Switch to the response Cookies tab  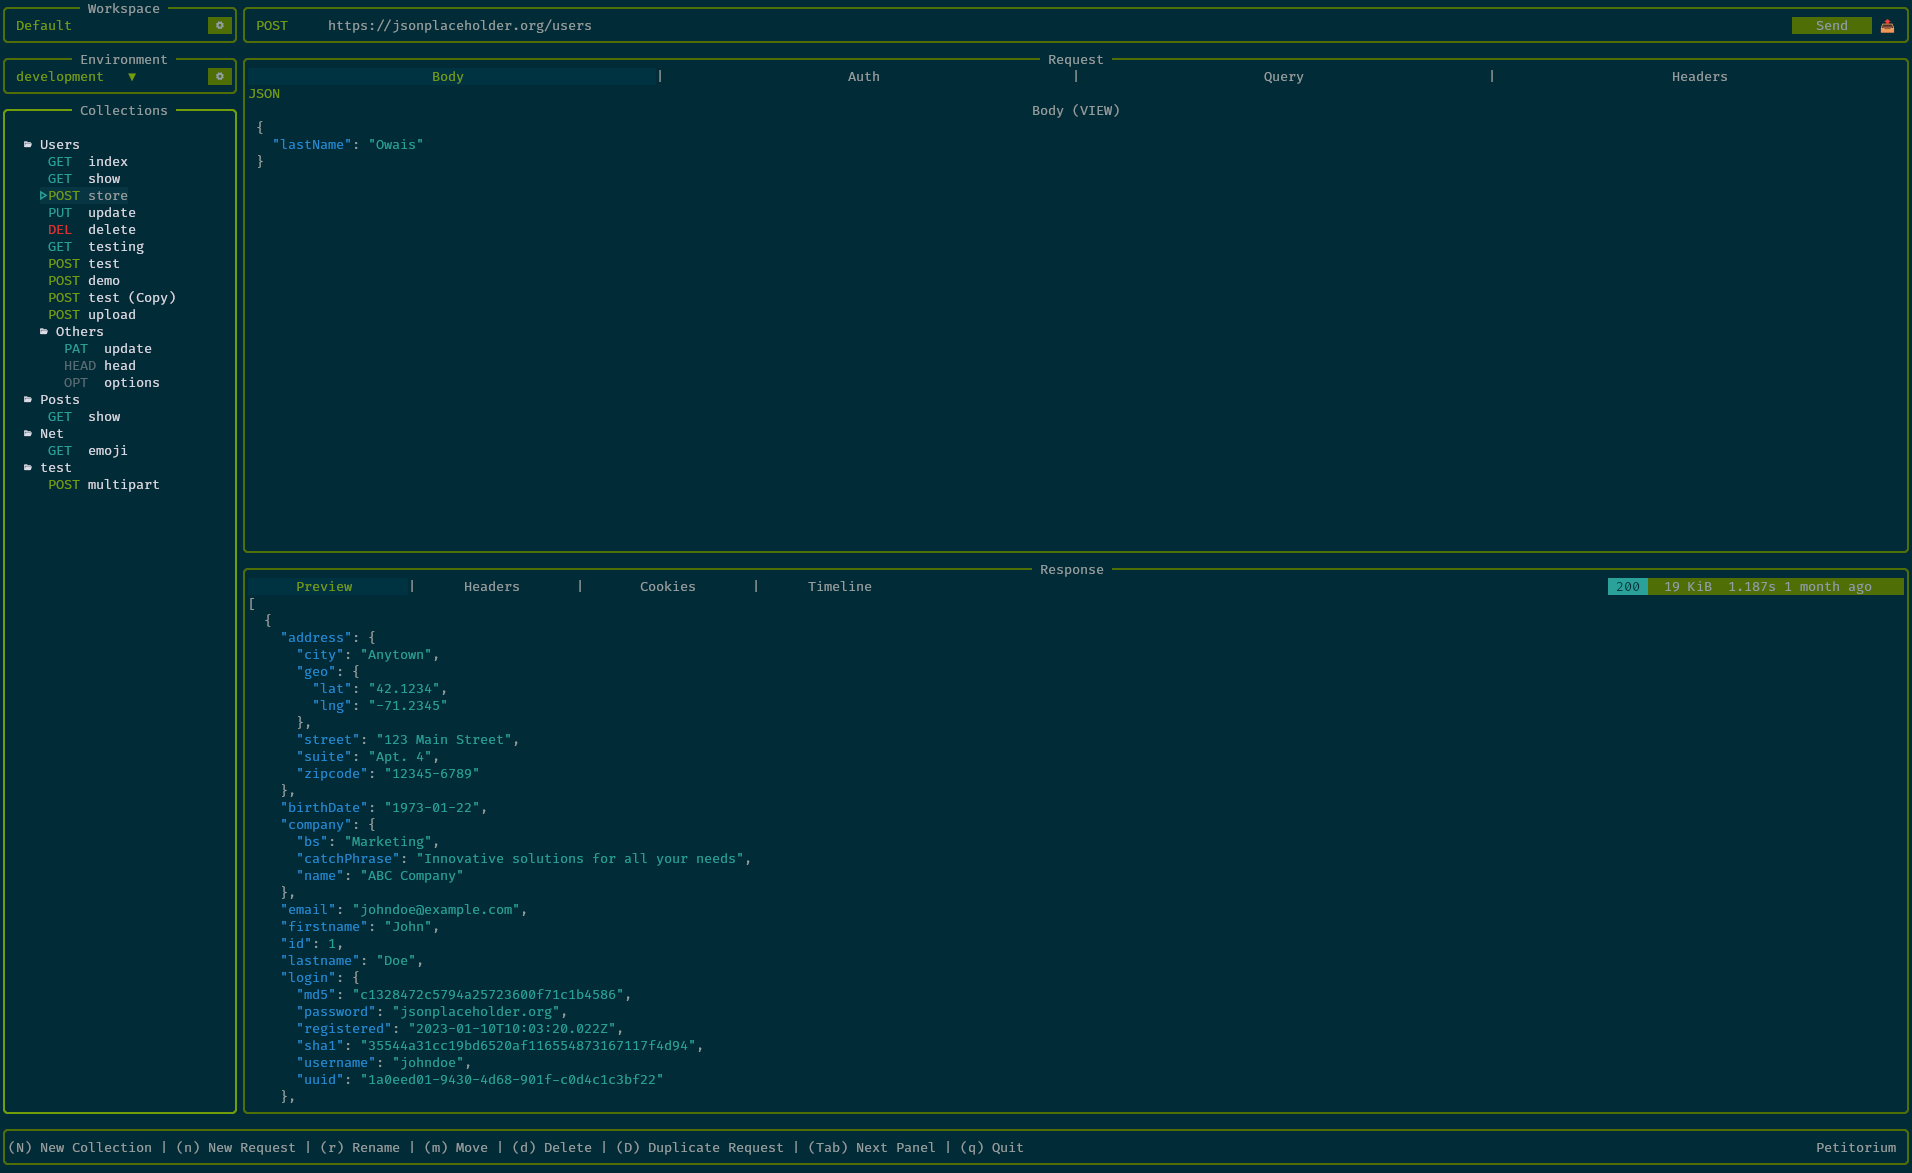coord(667,587)
